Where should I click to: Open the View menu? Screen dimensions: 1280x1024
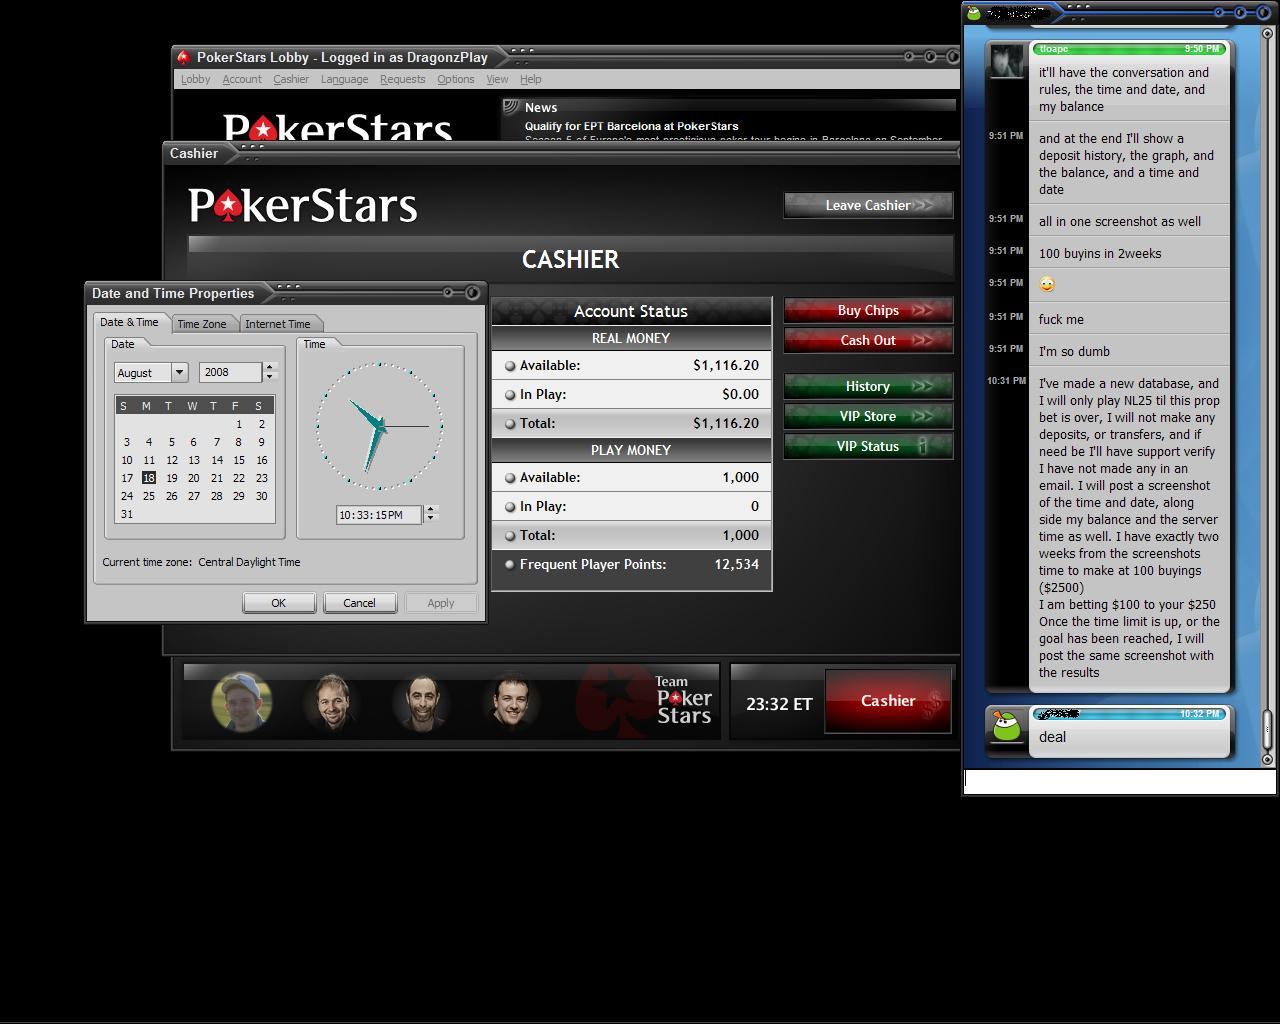click(497, 79)
